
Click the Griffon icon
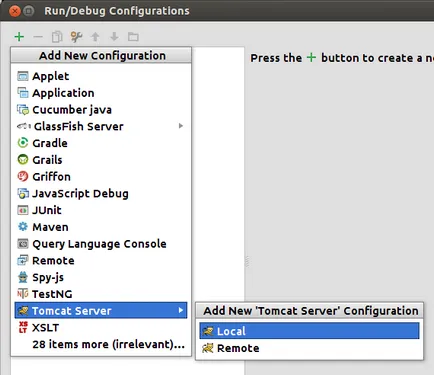[23, 176]
